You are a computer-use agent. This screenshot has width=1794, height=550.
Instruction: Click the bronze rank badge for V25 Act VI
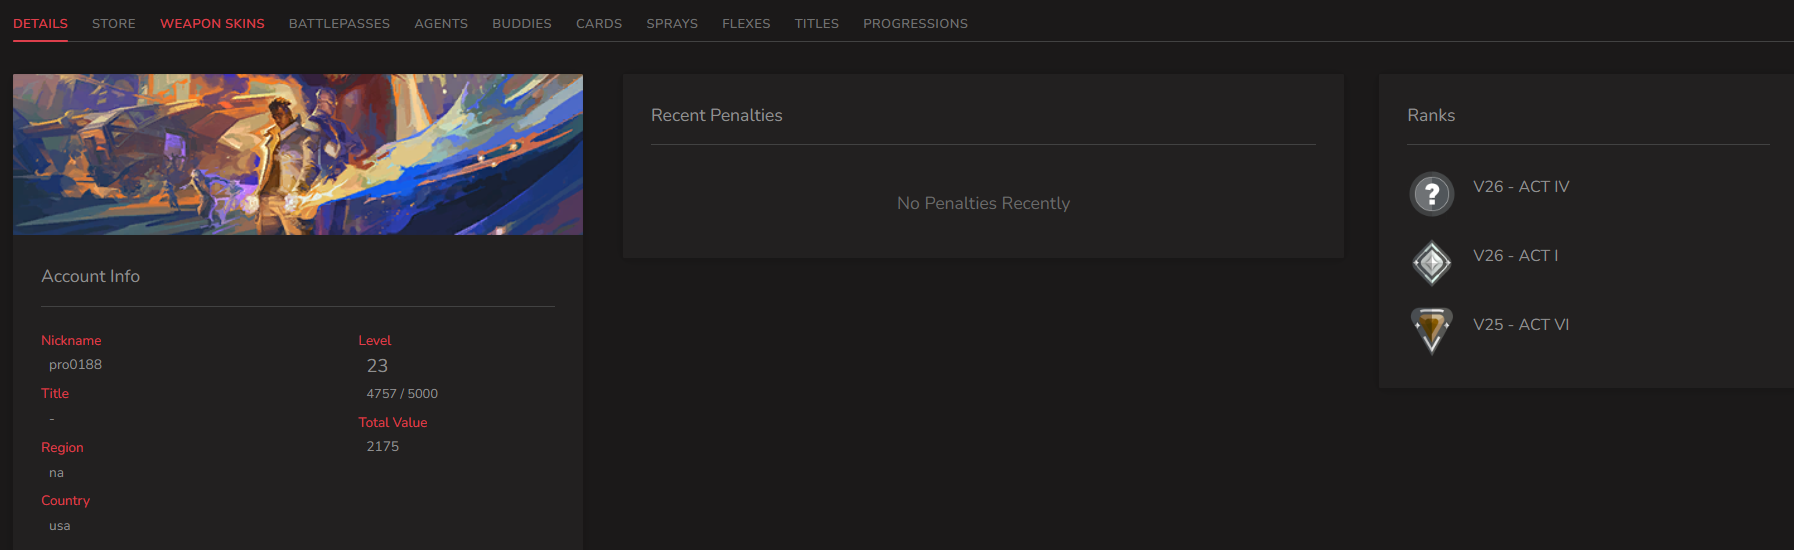point(1431,331)
